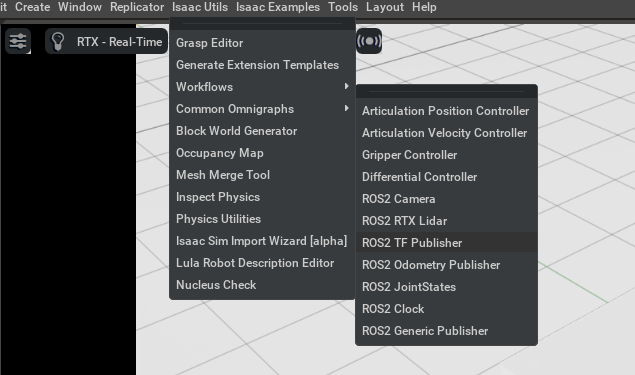The height and width of the screenshot is (375, 635).
Task: Open the Window menu
Action: coord(80,7)
